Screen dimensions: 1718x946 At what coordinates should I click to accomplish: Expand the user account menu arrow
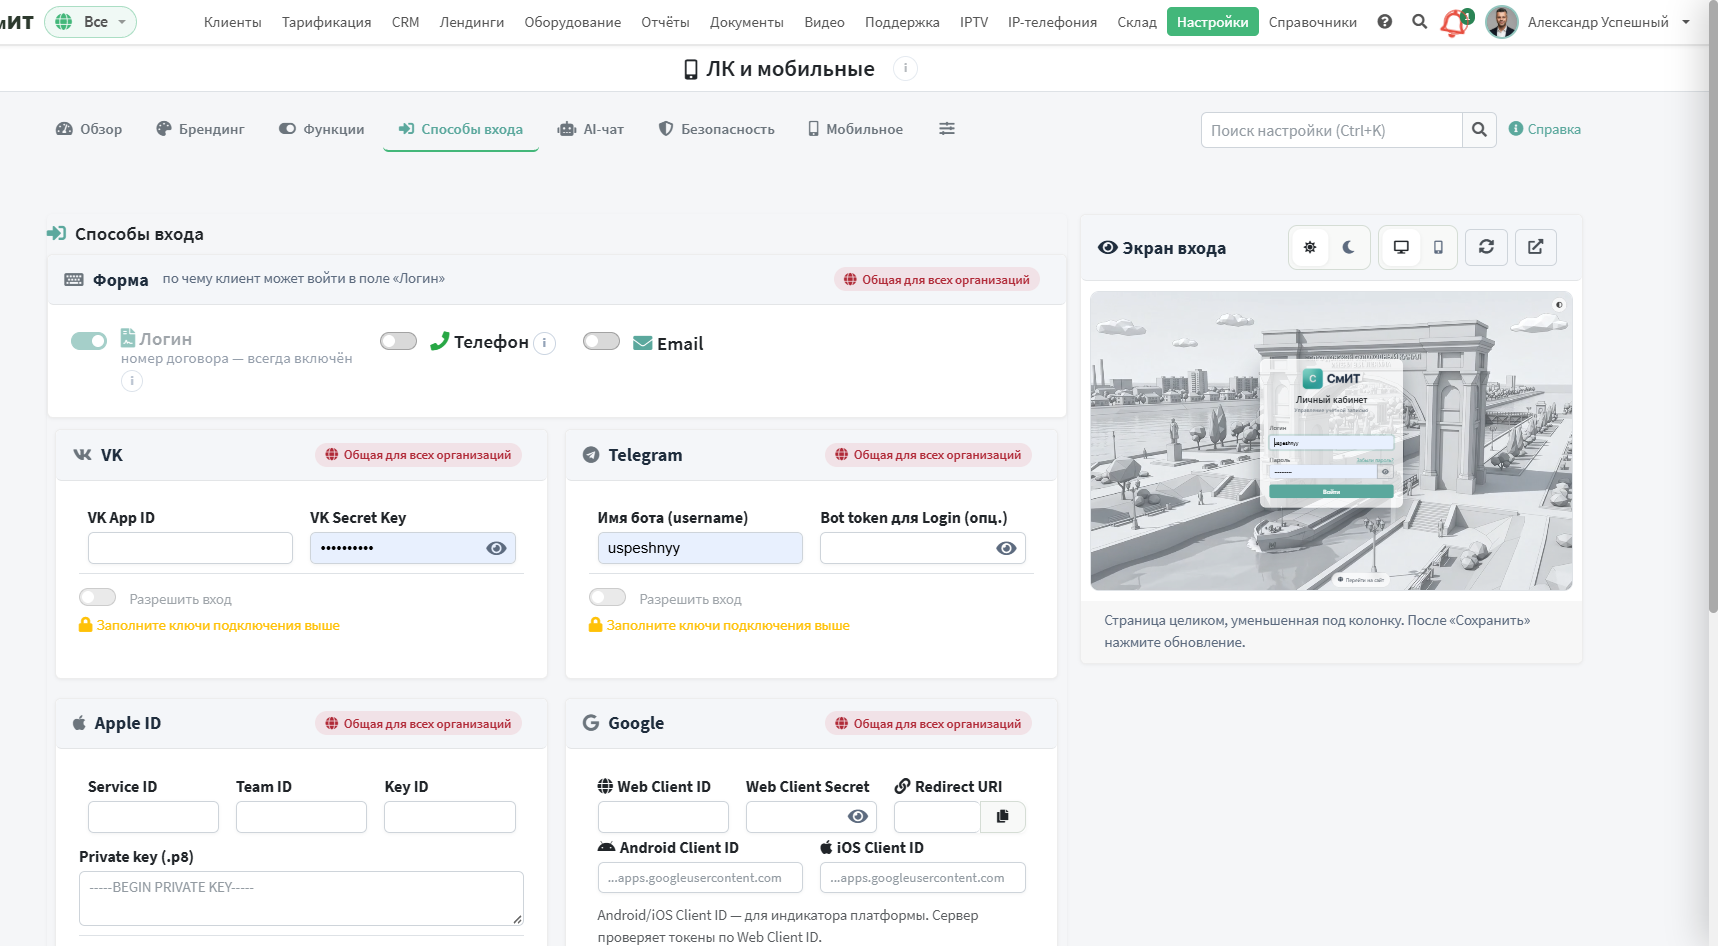point(1686,22)
